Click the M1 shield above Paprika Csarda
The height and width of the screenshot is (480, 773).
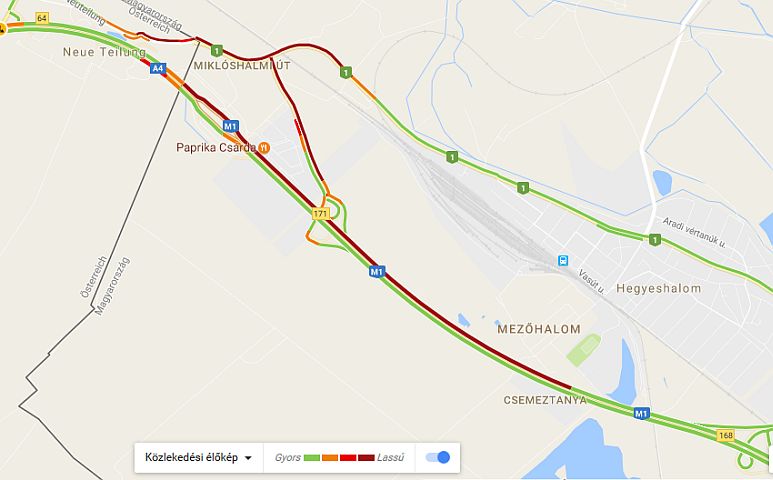pyautogui.click(x=231, y=126)
